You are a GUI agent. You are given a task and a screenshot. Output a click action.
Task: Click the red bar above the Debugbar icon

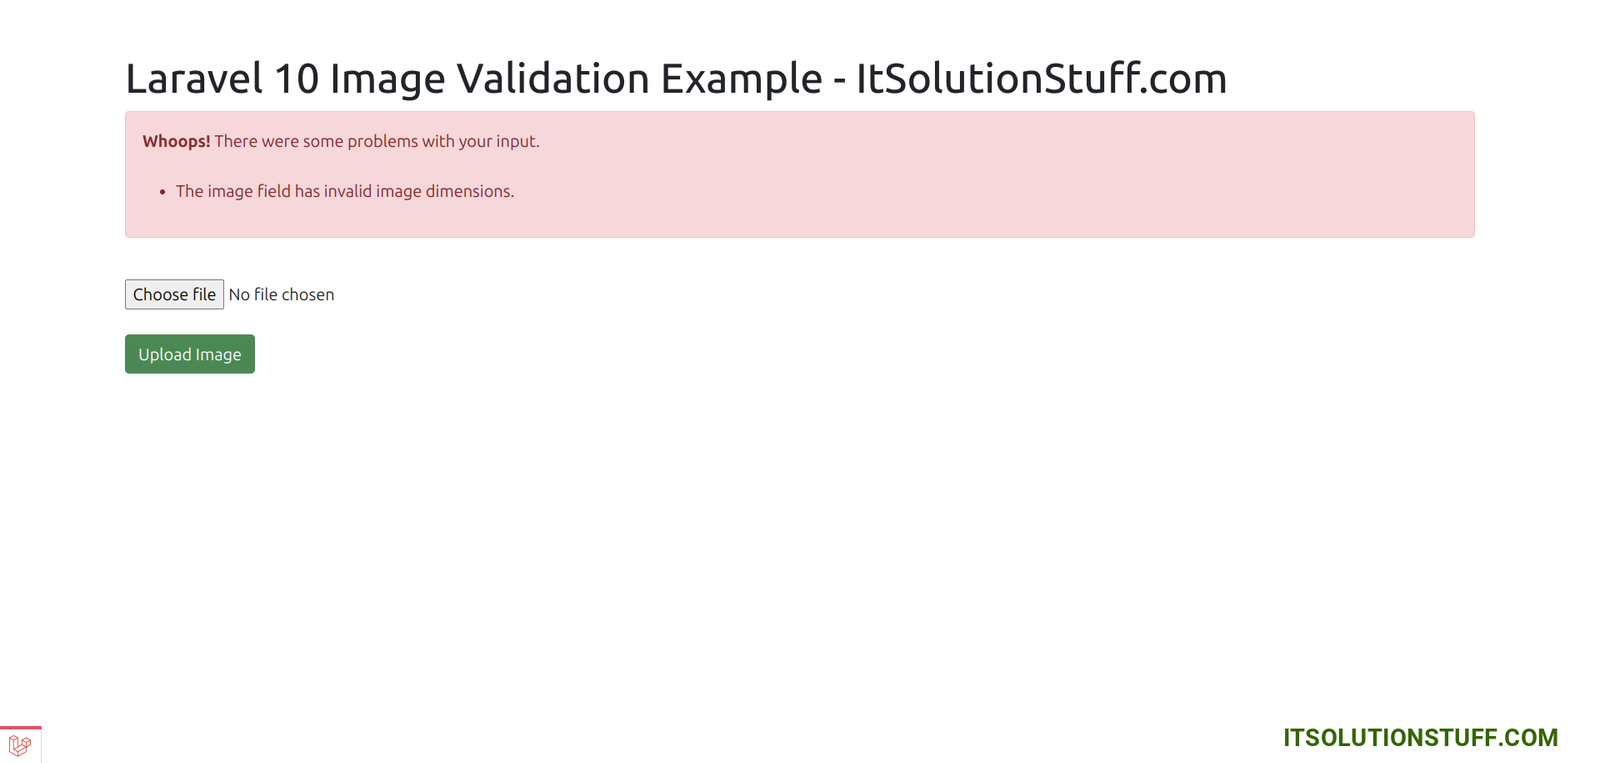[20, 727]
